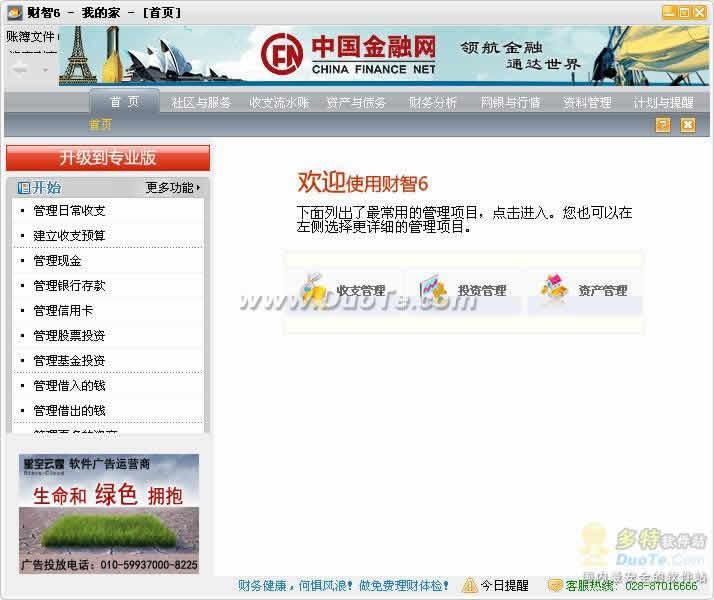Click the 开始 panel icon

pyautogui.click(x=24, y=187)
